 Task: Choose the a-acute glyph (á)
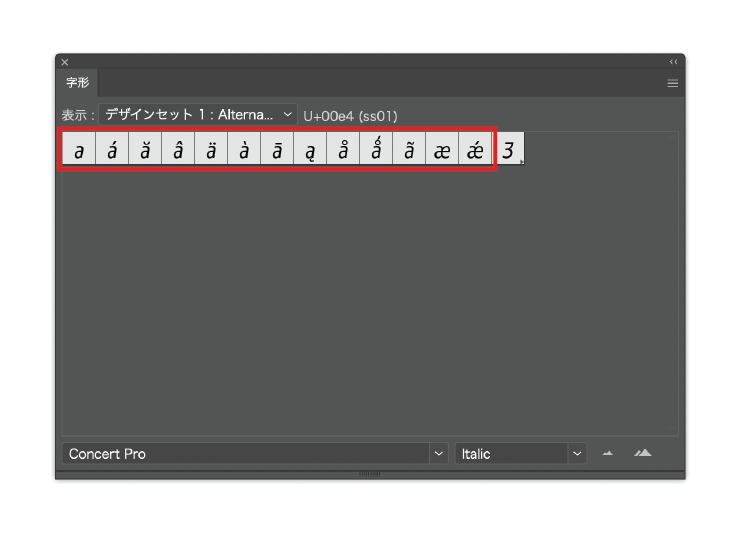point(112,151)
